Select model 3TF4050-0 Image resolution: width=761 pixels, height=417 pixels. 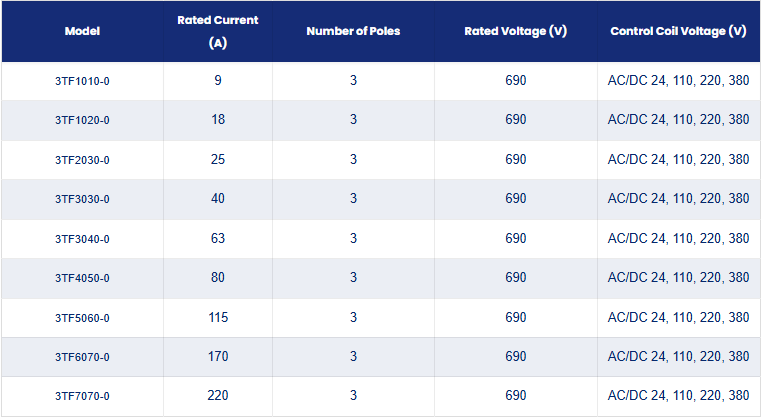(83, 278)
